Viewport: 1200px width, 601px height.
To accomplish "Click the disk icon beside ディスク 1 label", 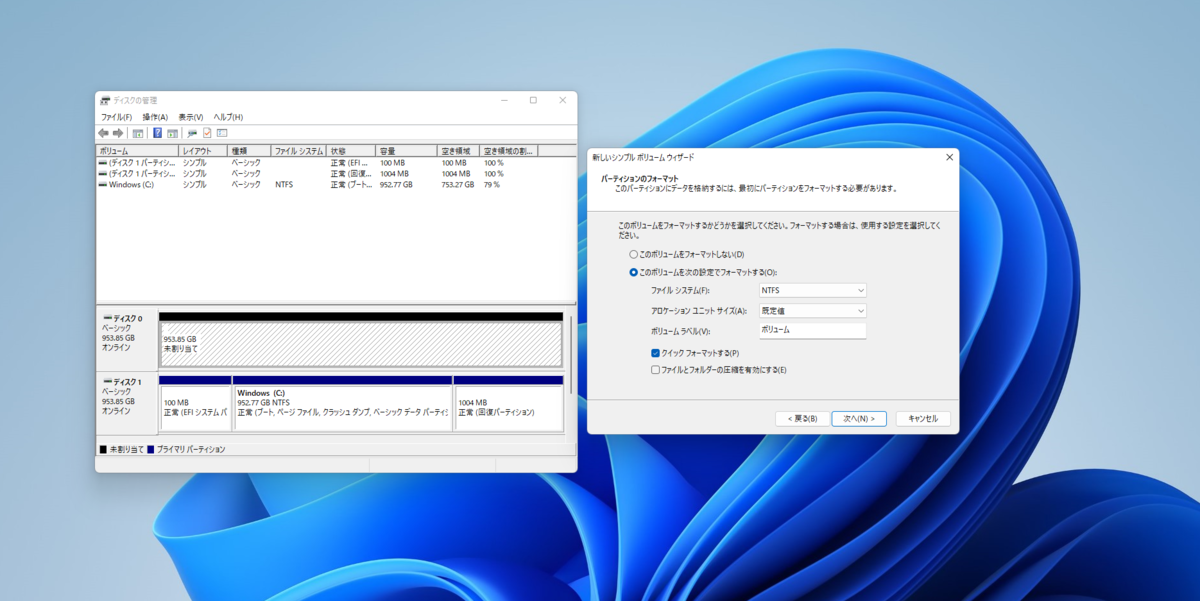I will (x=107, y=381).
